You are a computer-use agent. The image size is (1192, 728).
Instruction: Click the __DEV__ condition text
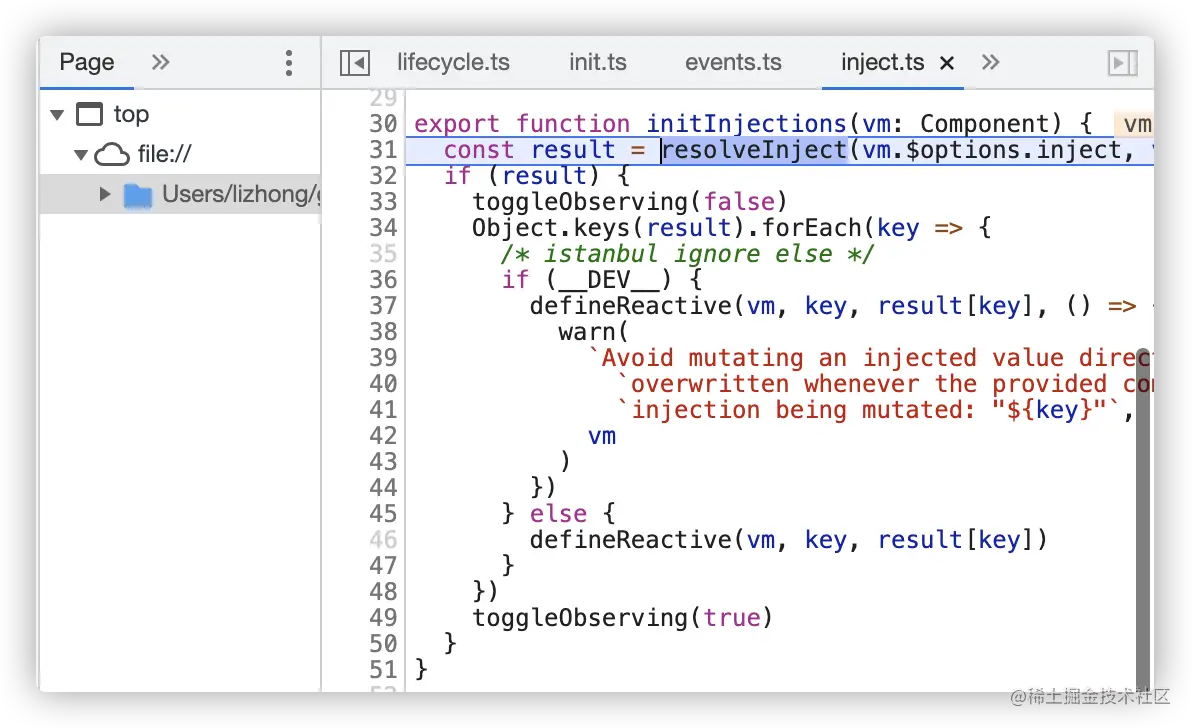pos(607,280)
